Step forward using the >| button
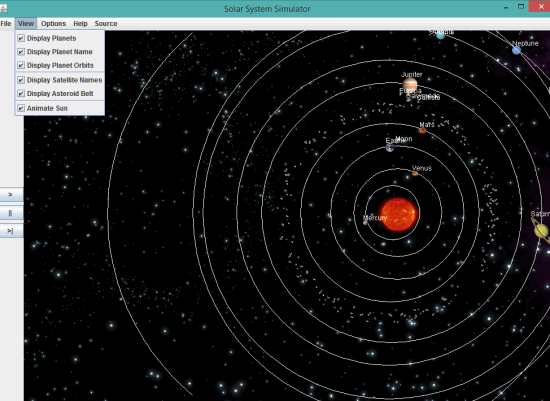The image size is (550, 401). [11, 231]
